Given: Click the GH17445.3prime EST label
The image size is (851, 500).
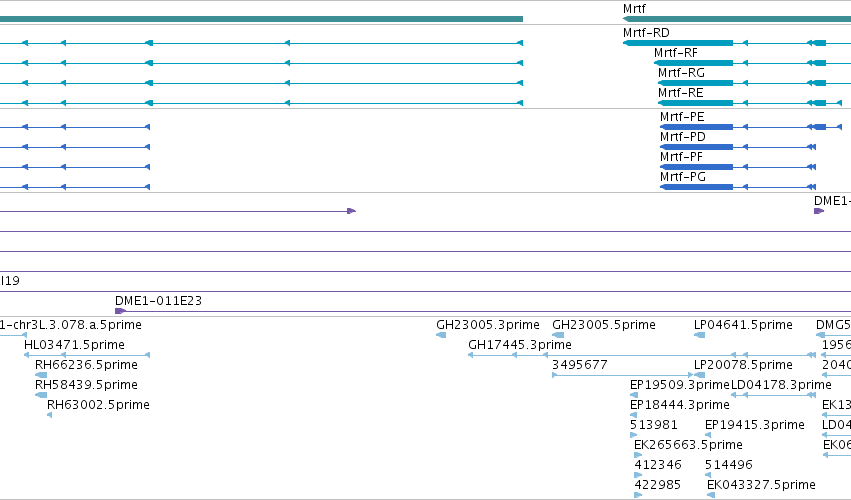Looking at the screenshot, I should [x=520, y=345].
